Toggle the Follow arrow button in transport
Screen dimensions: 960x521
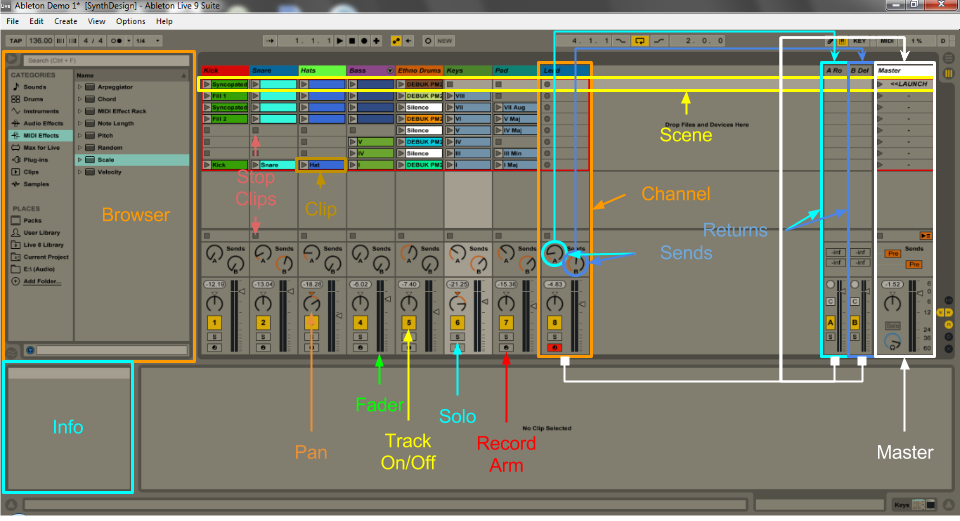[270, 41]
